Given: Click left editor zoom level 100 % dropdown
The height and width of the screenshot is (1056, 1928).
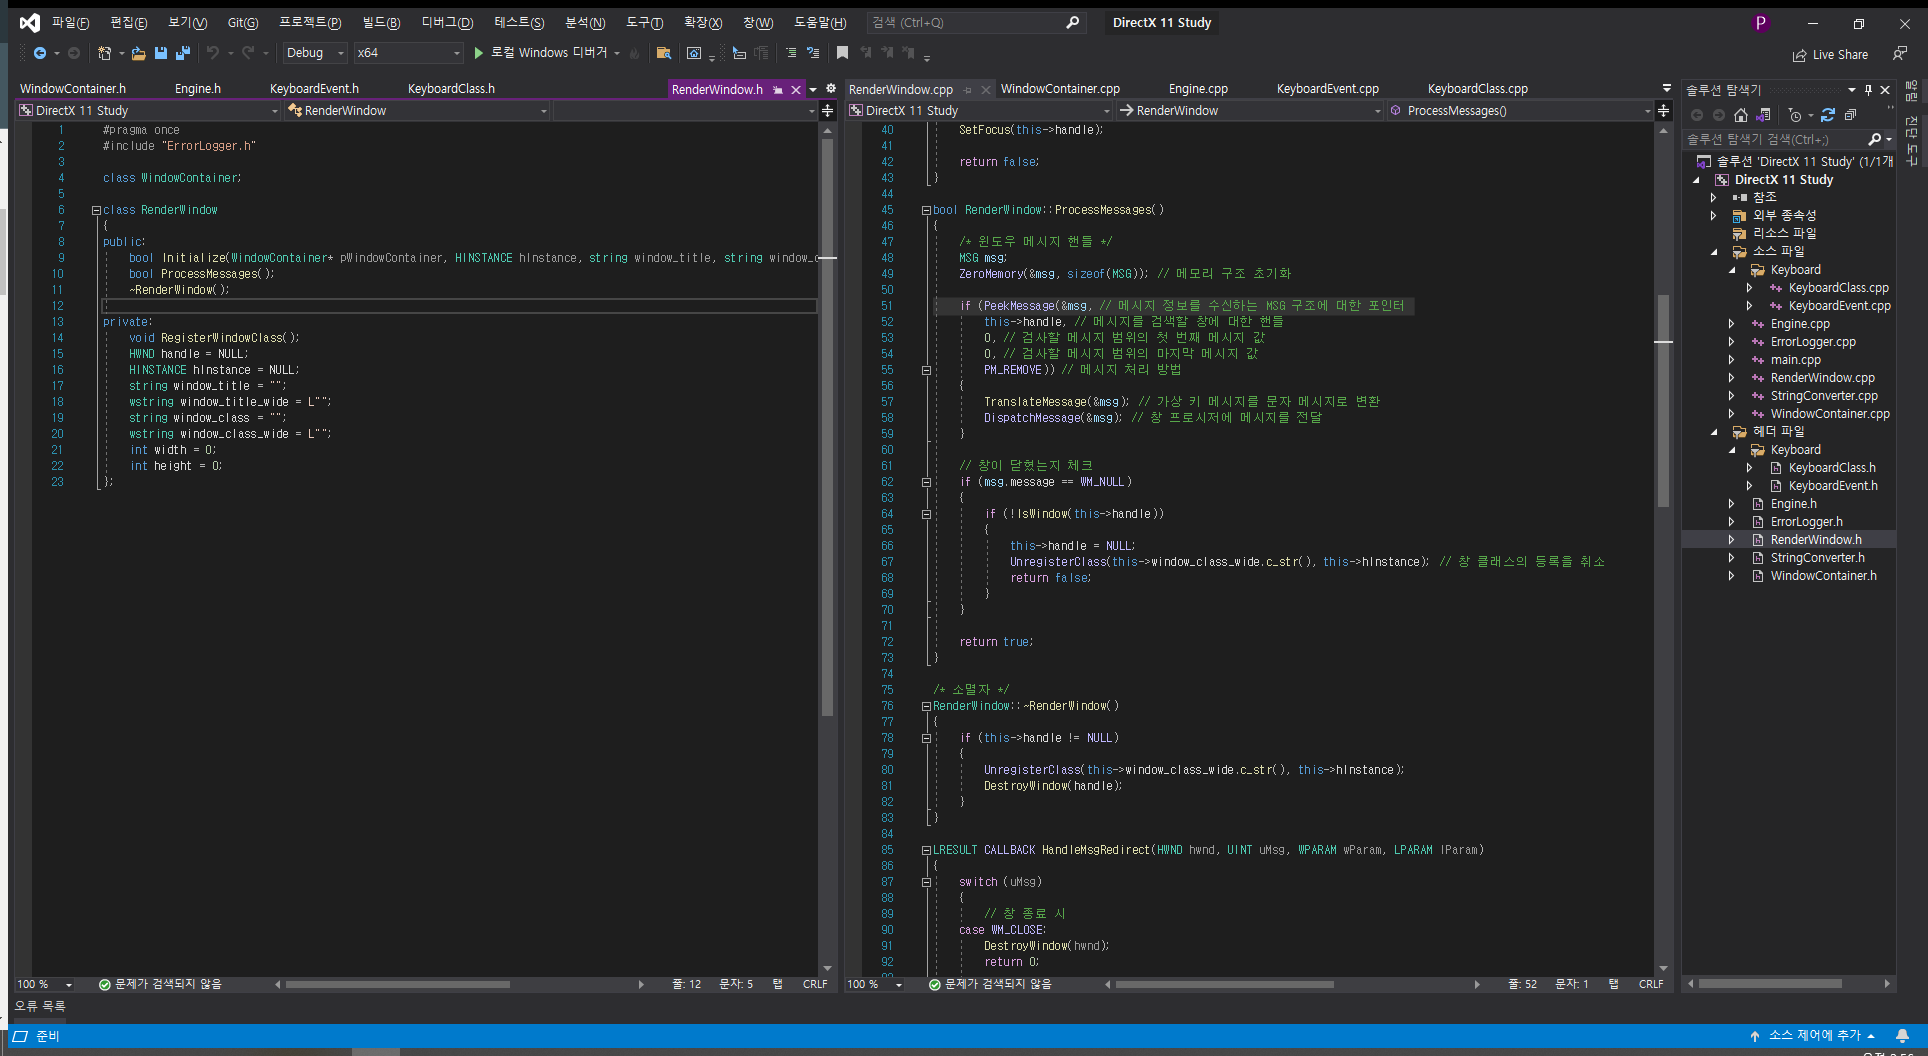Looking at the screenshot, I should [46, 984].
